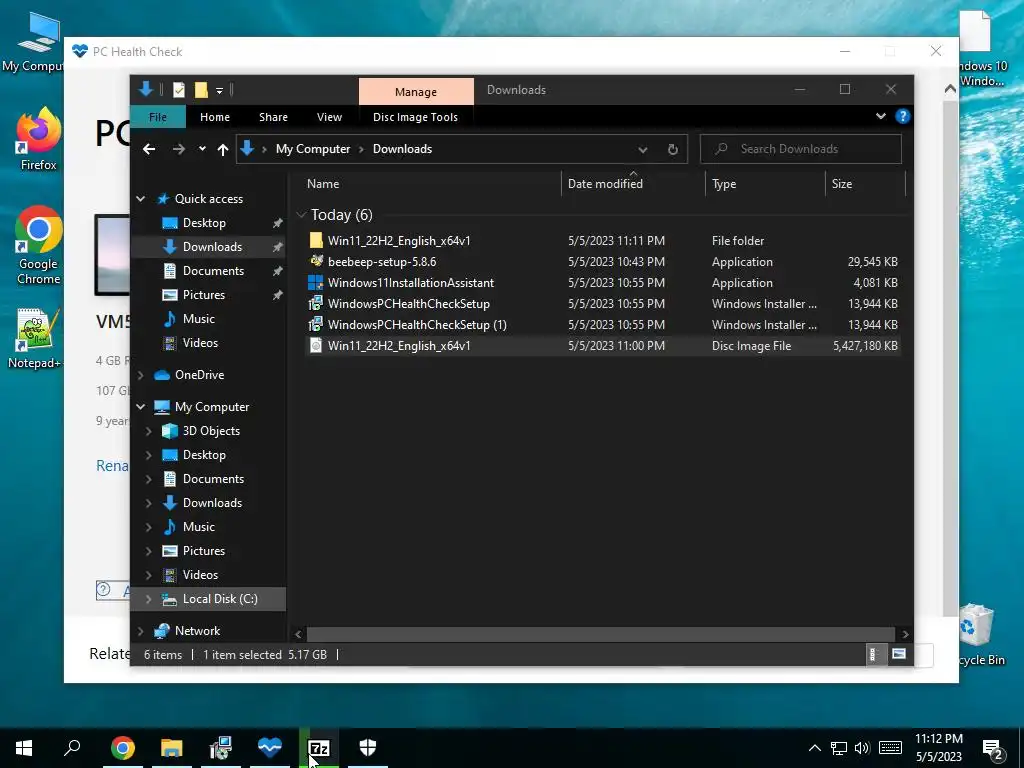Open the Share ribbon tab
This screenshot has height=768, width=1024.
pos(273,117)
